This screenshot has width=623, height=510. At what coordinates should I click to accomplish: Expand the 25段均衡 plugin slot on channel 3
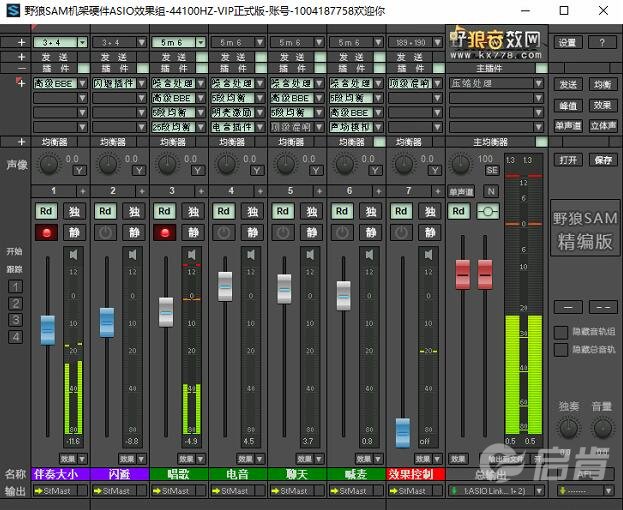(x=201, y=127)
